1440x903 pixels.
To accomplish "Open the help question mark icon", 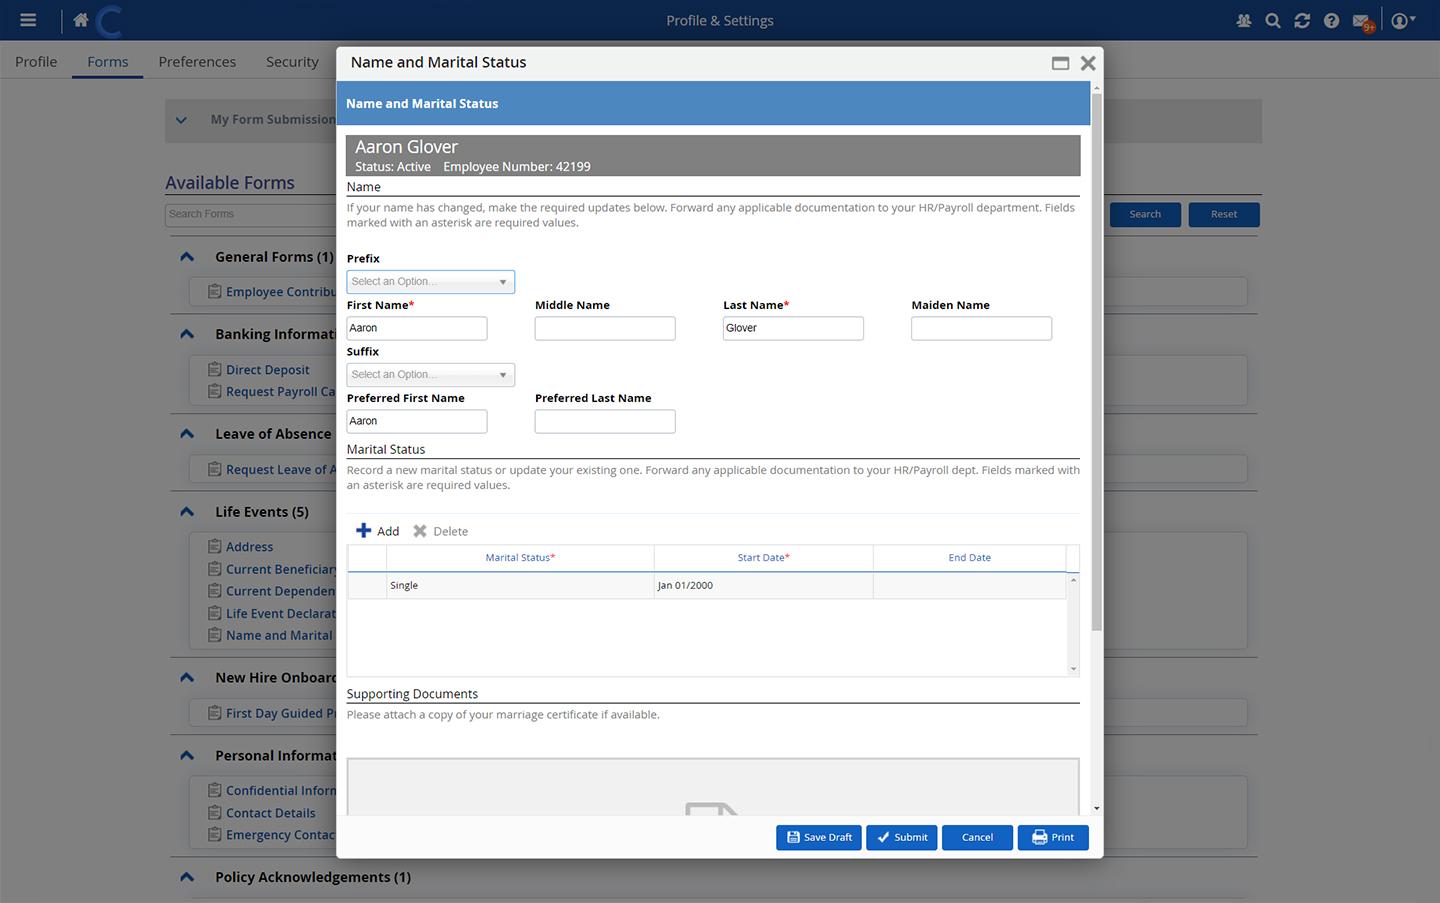I will pos(1331,20).
